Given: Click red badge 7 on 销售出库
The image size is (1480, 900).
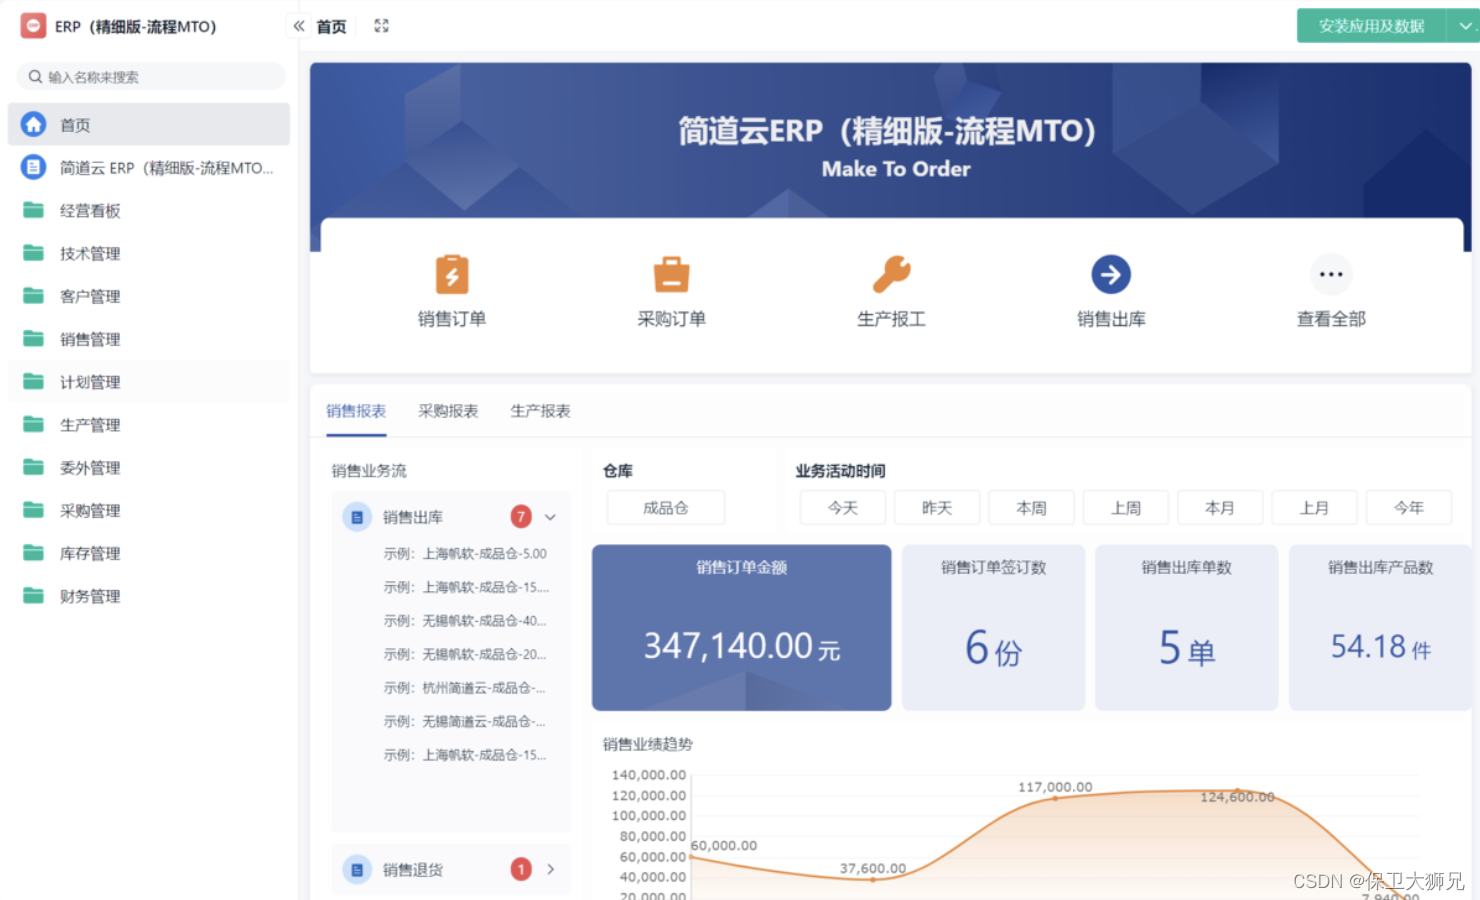Looking at the screenshot, I should point(521,517).
